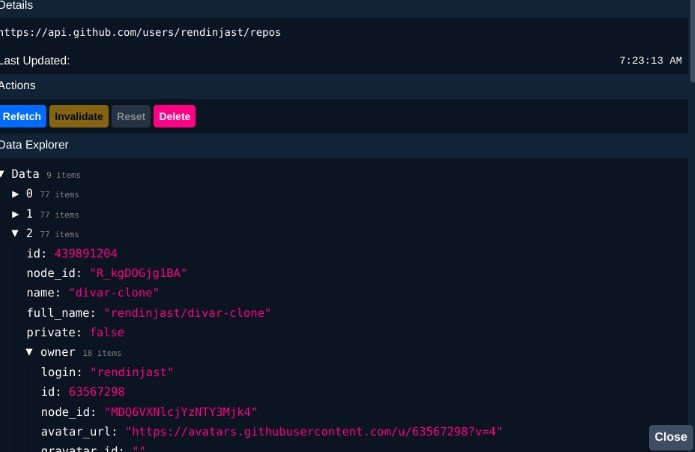The height and width of the screenshot is (452, 695).
Task: Click the 7:23:13 AM last updated time
Action: click(650, 61)
